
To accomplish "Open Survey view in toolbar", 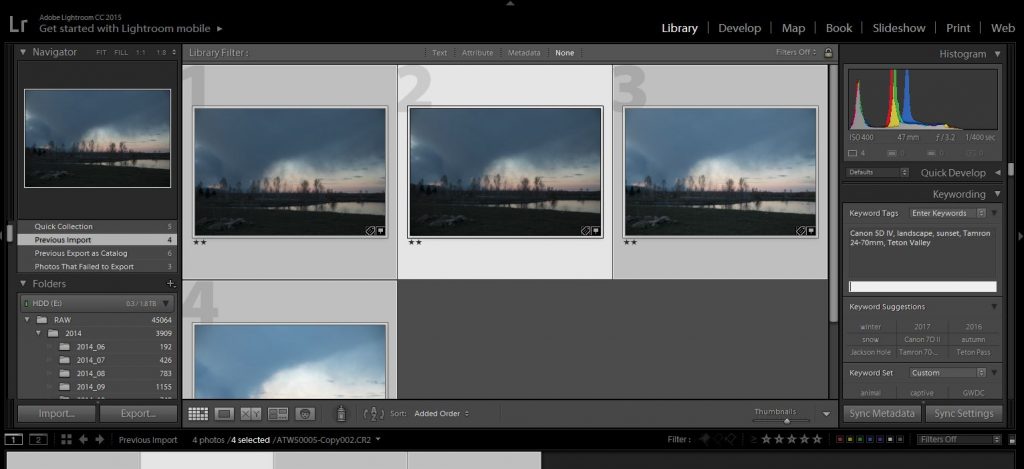I will point(278,413).
